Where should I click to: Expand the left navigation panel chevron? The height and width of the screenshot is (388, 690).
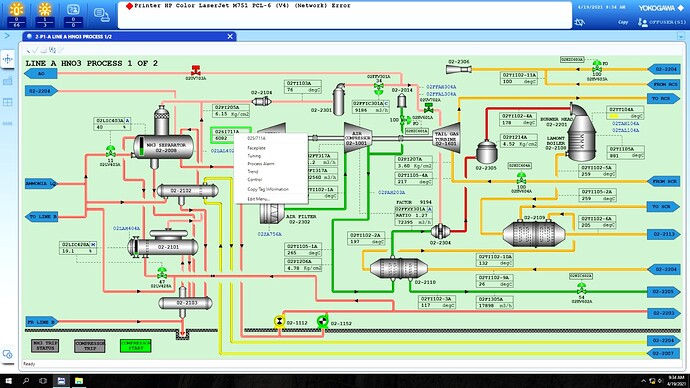coord(7,36)
